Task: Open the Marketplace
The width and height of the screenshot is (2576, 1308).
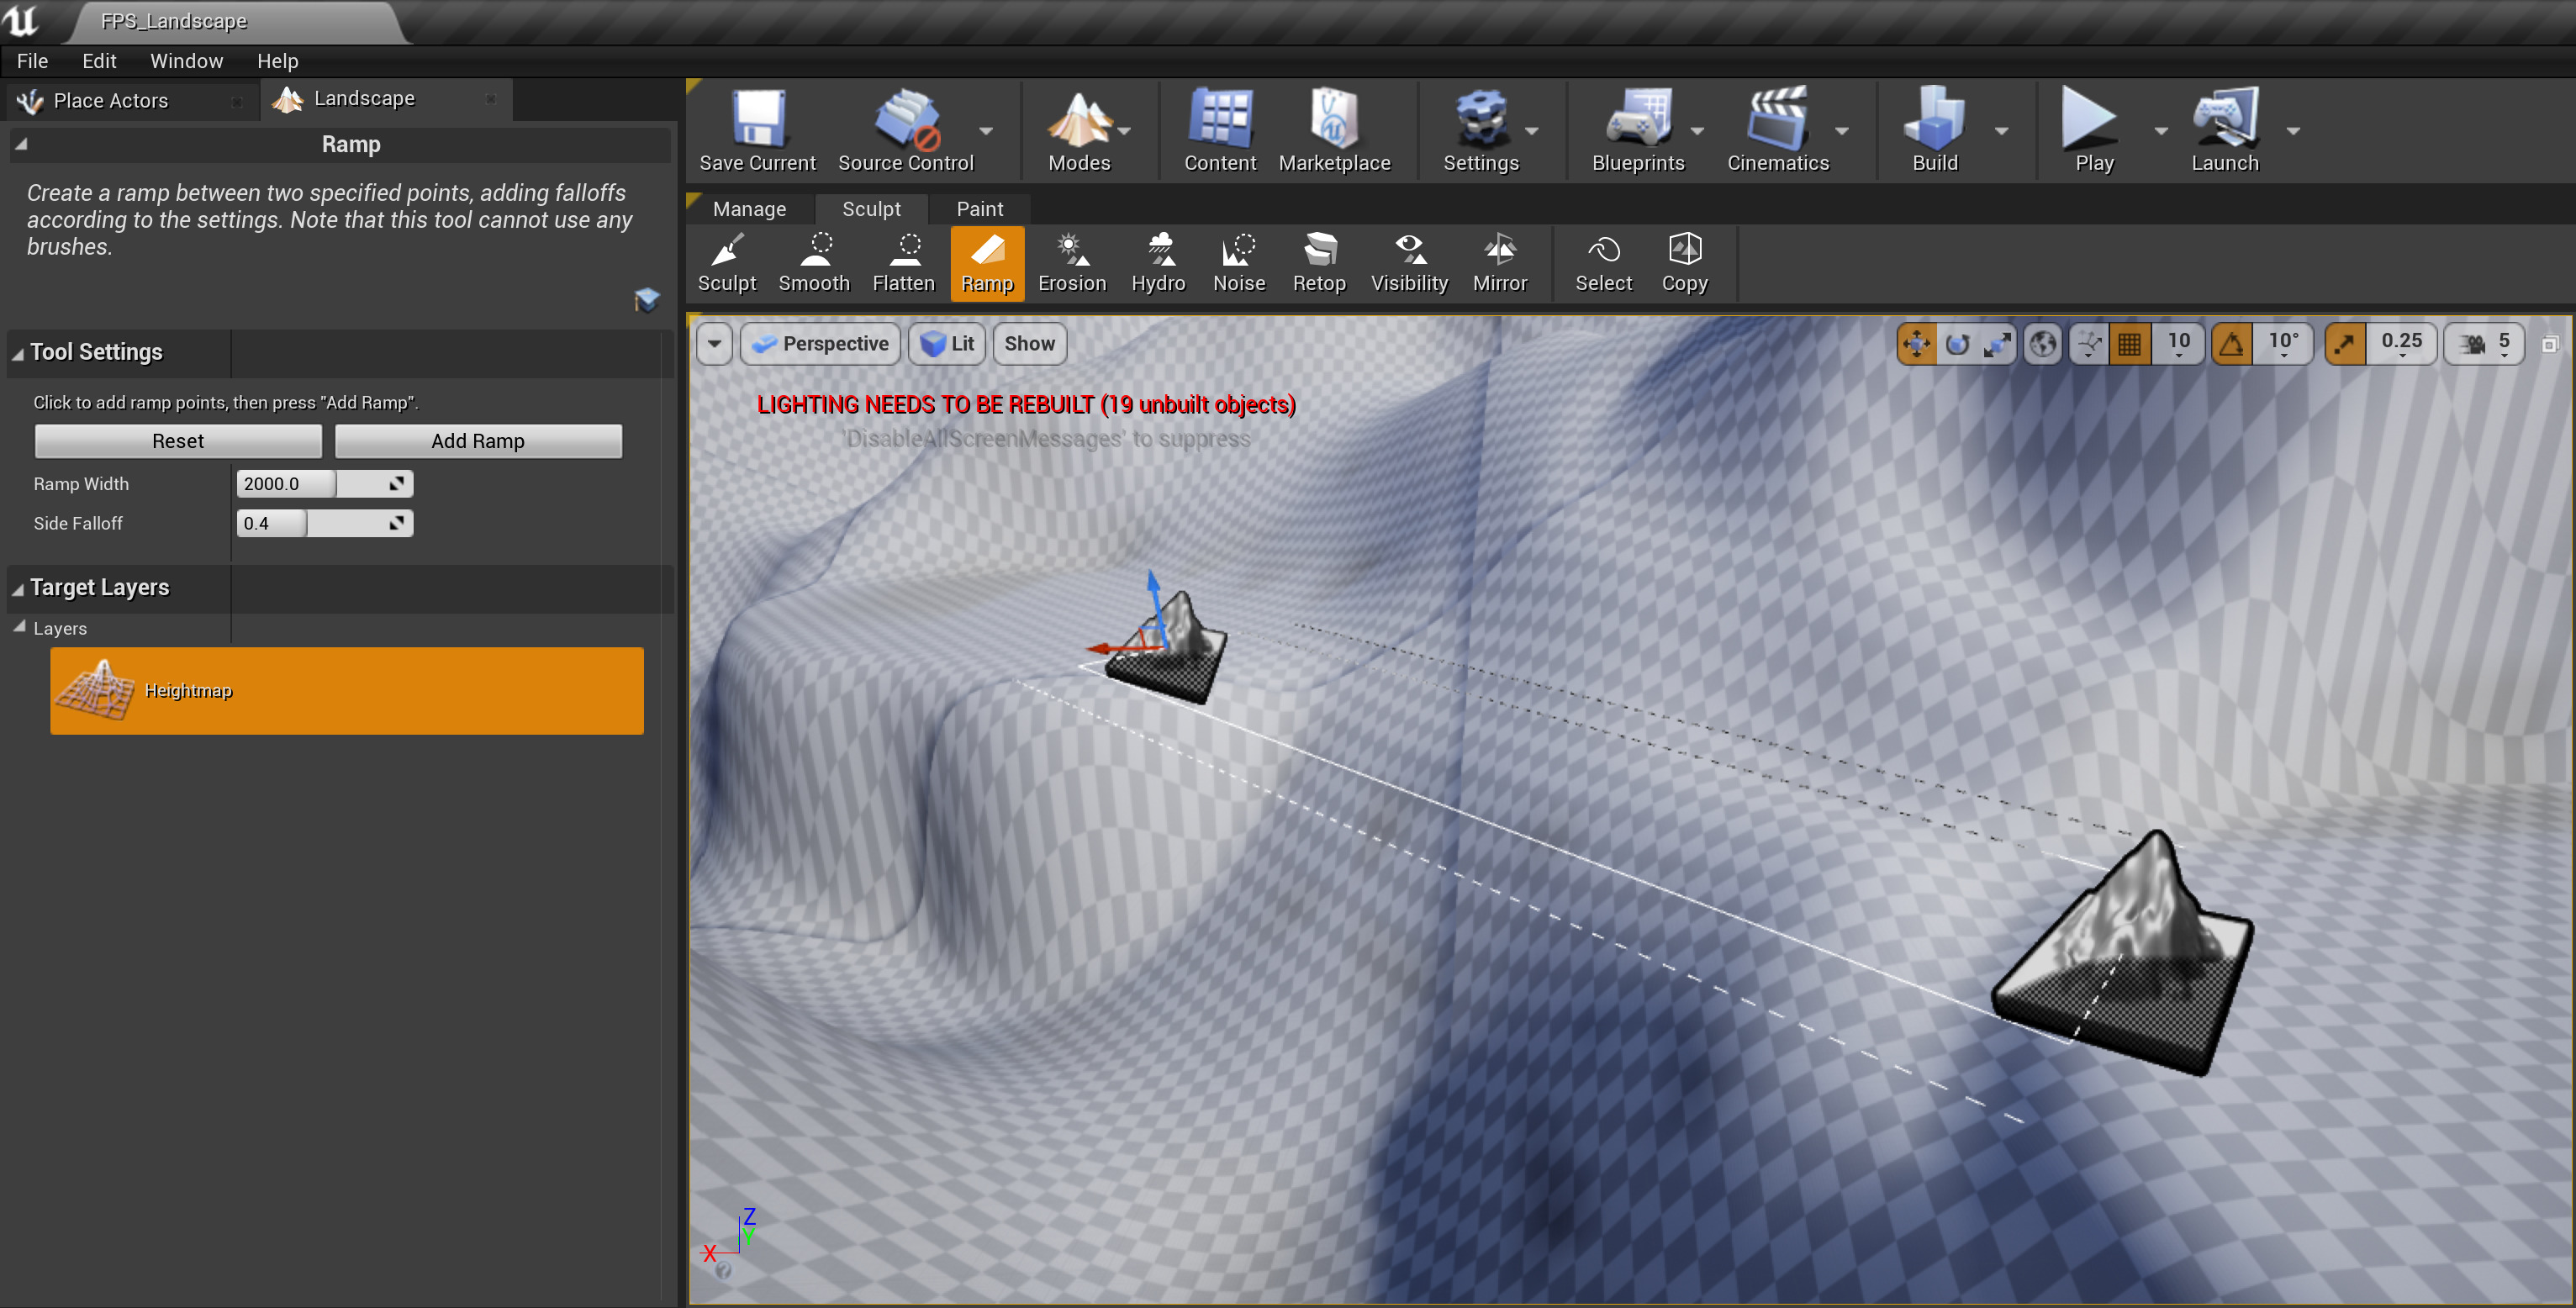Action: (x=1333, y=131)
